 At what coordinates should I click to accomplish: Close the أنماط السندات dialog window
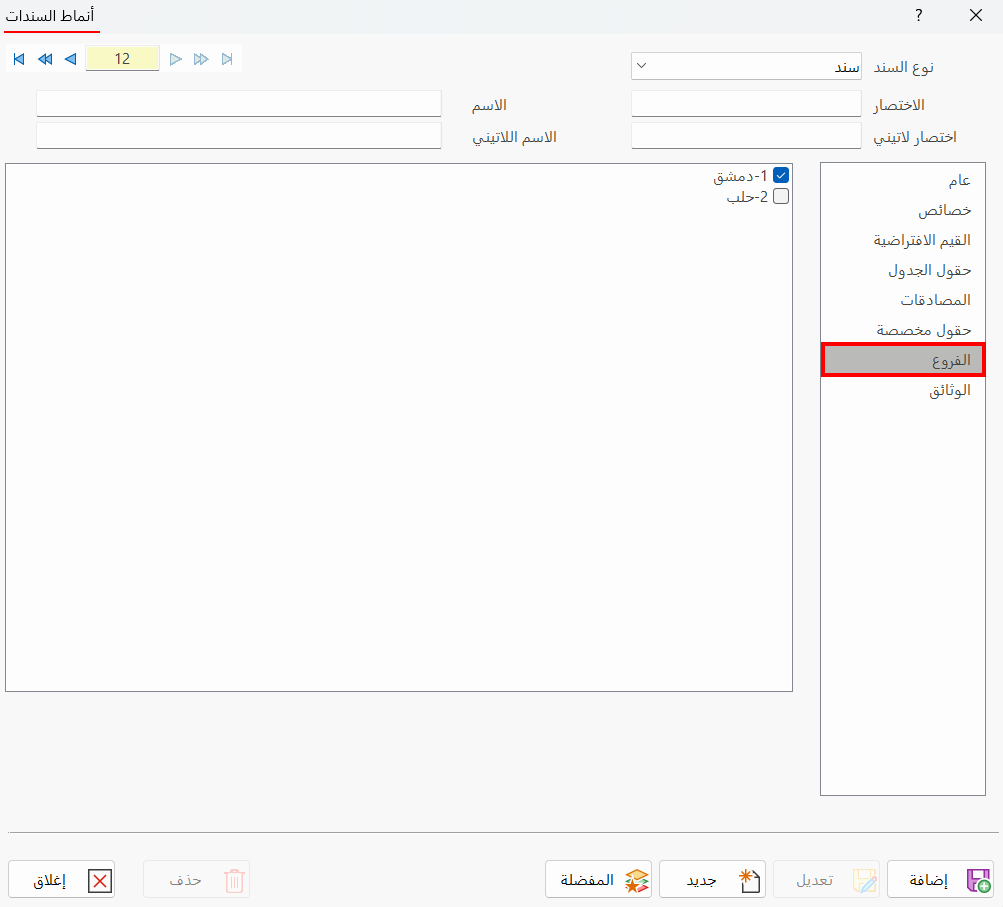[975, 15]
